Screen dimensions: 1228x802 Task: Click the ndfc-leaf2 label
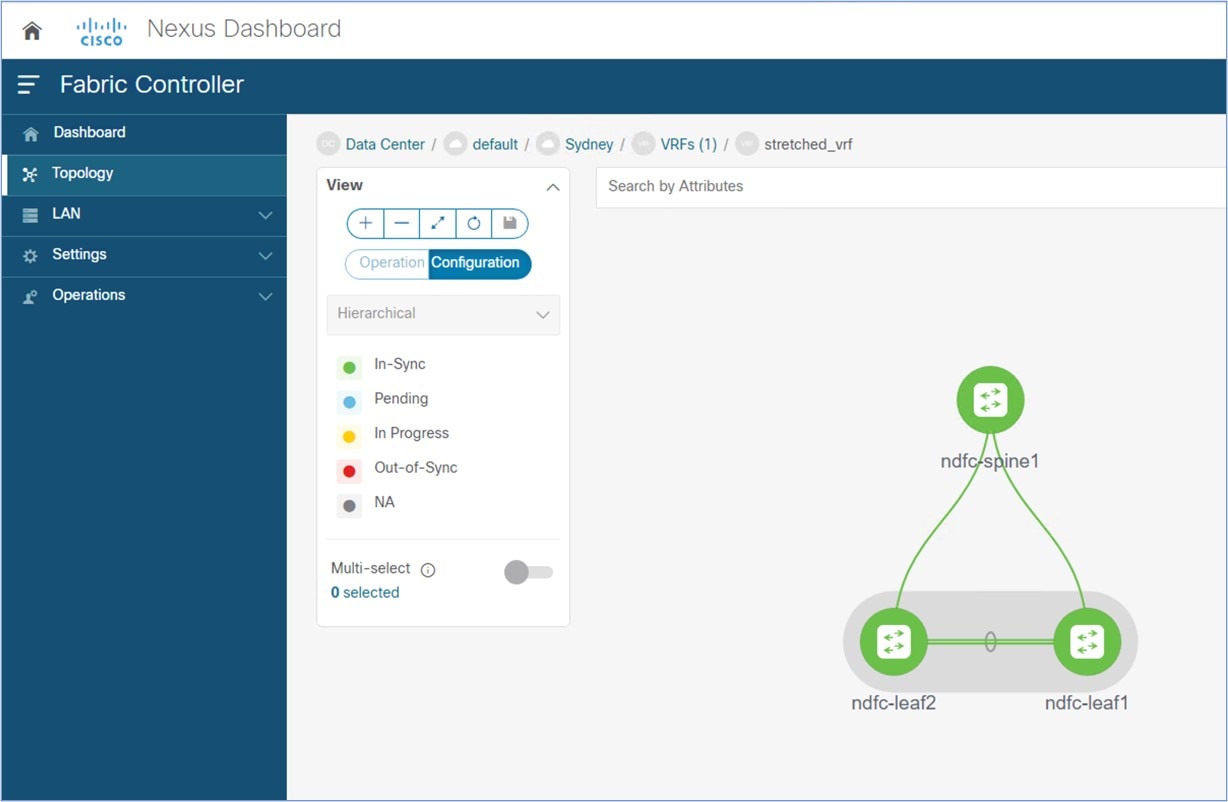(894, 703)
